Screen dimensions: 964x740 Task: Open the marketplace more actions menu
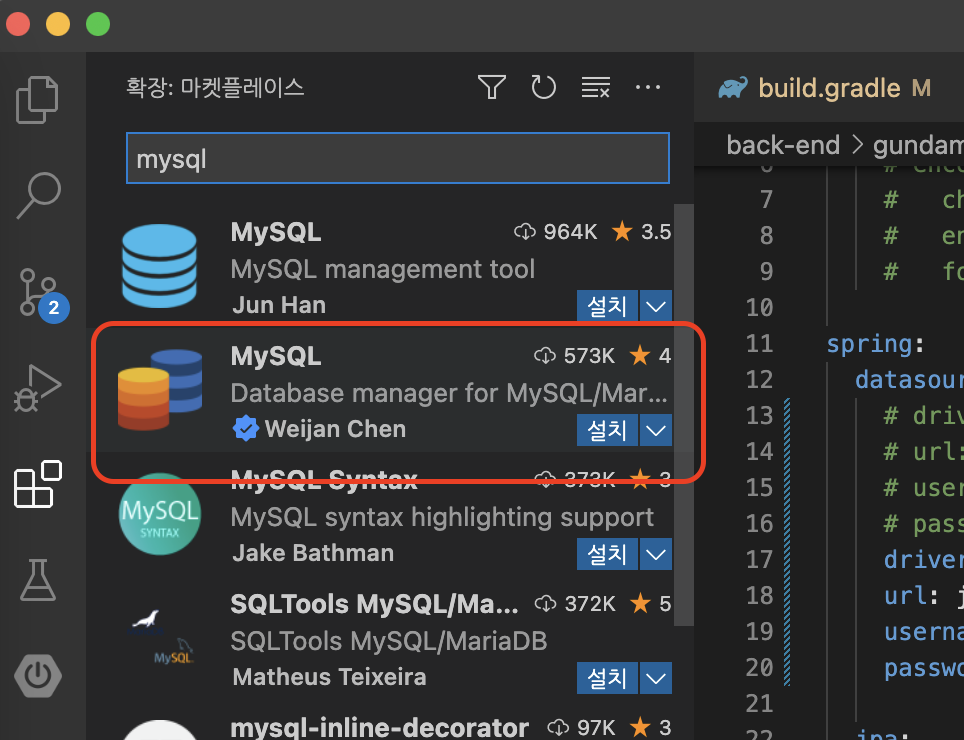[648, 87]
